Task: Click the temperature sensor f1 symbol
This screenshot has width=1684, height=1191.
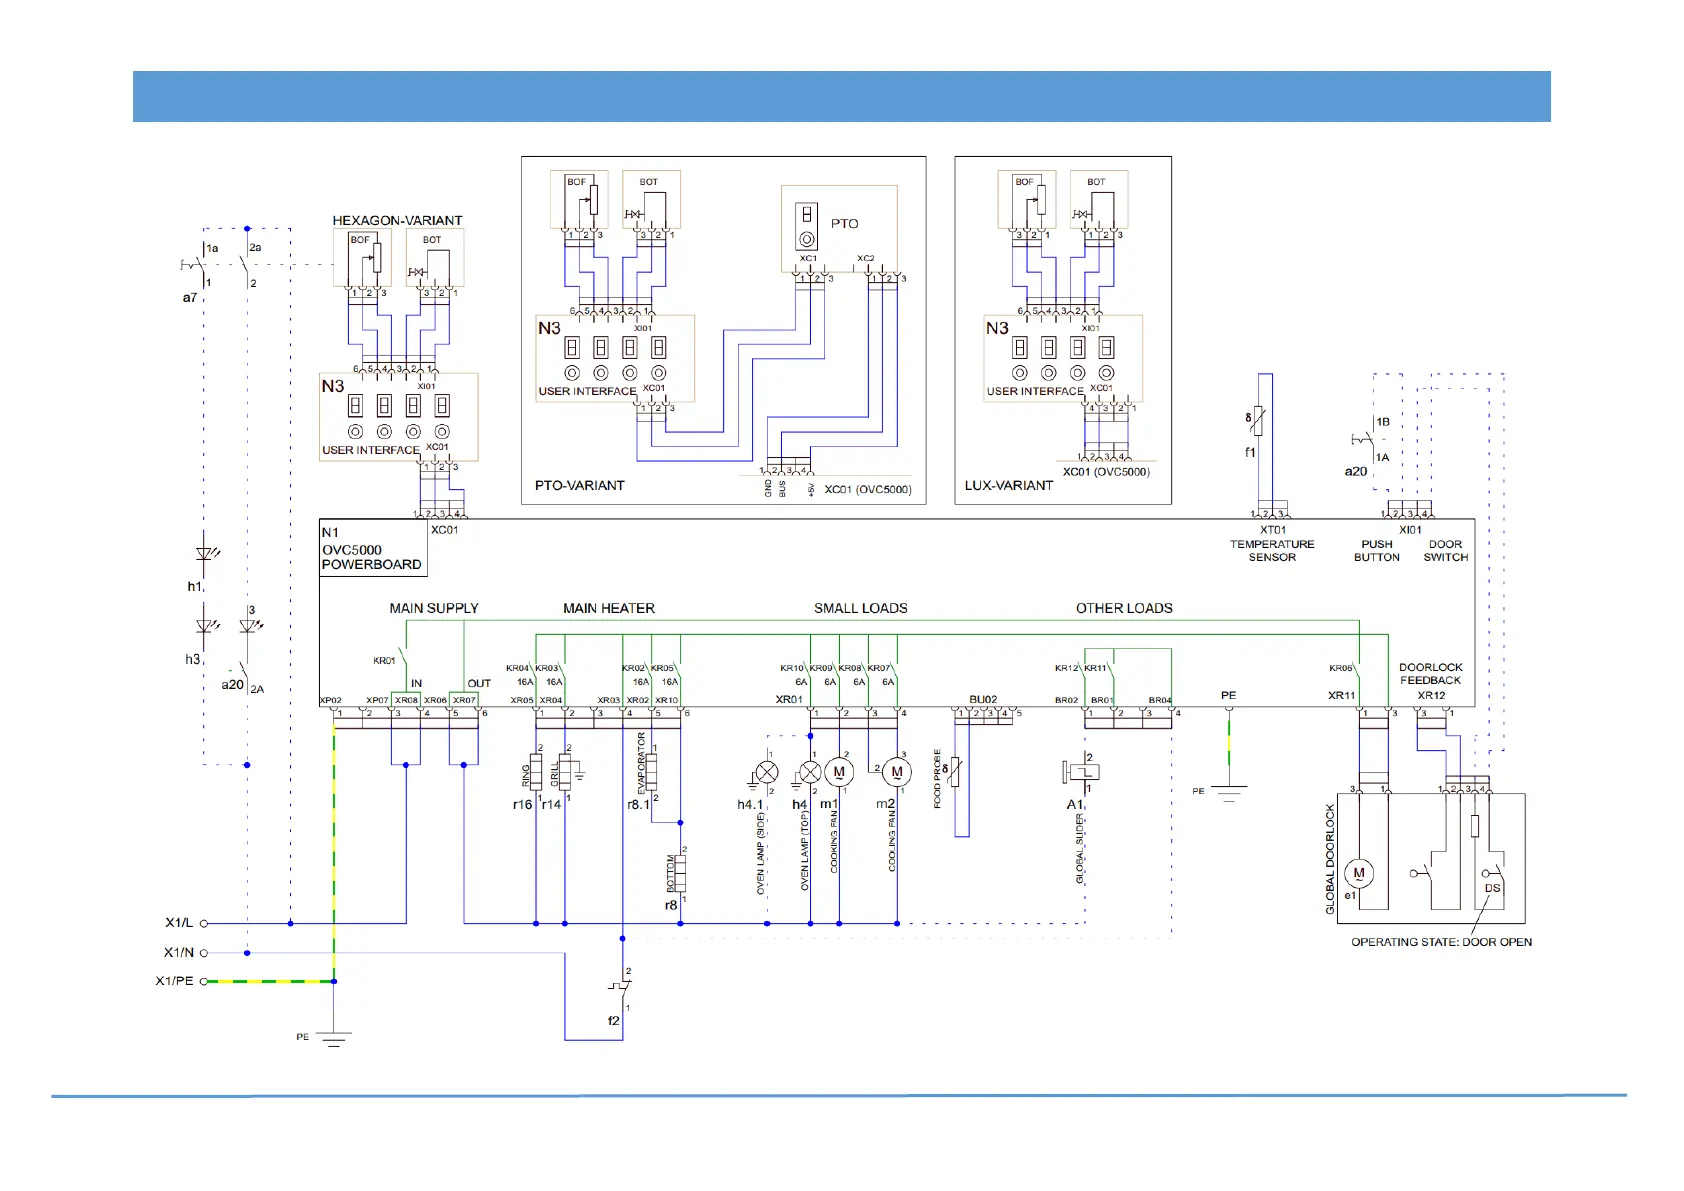Action: coord(1258,421)
